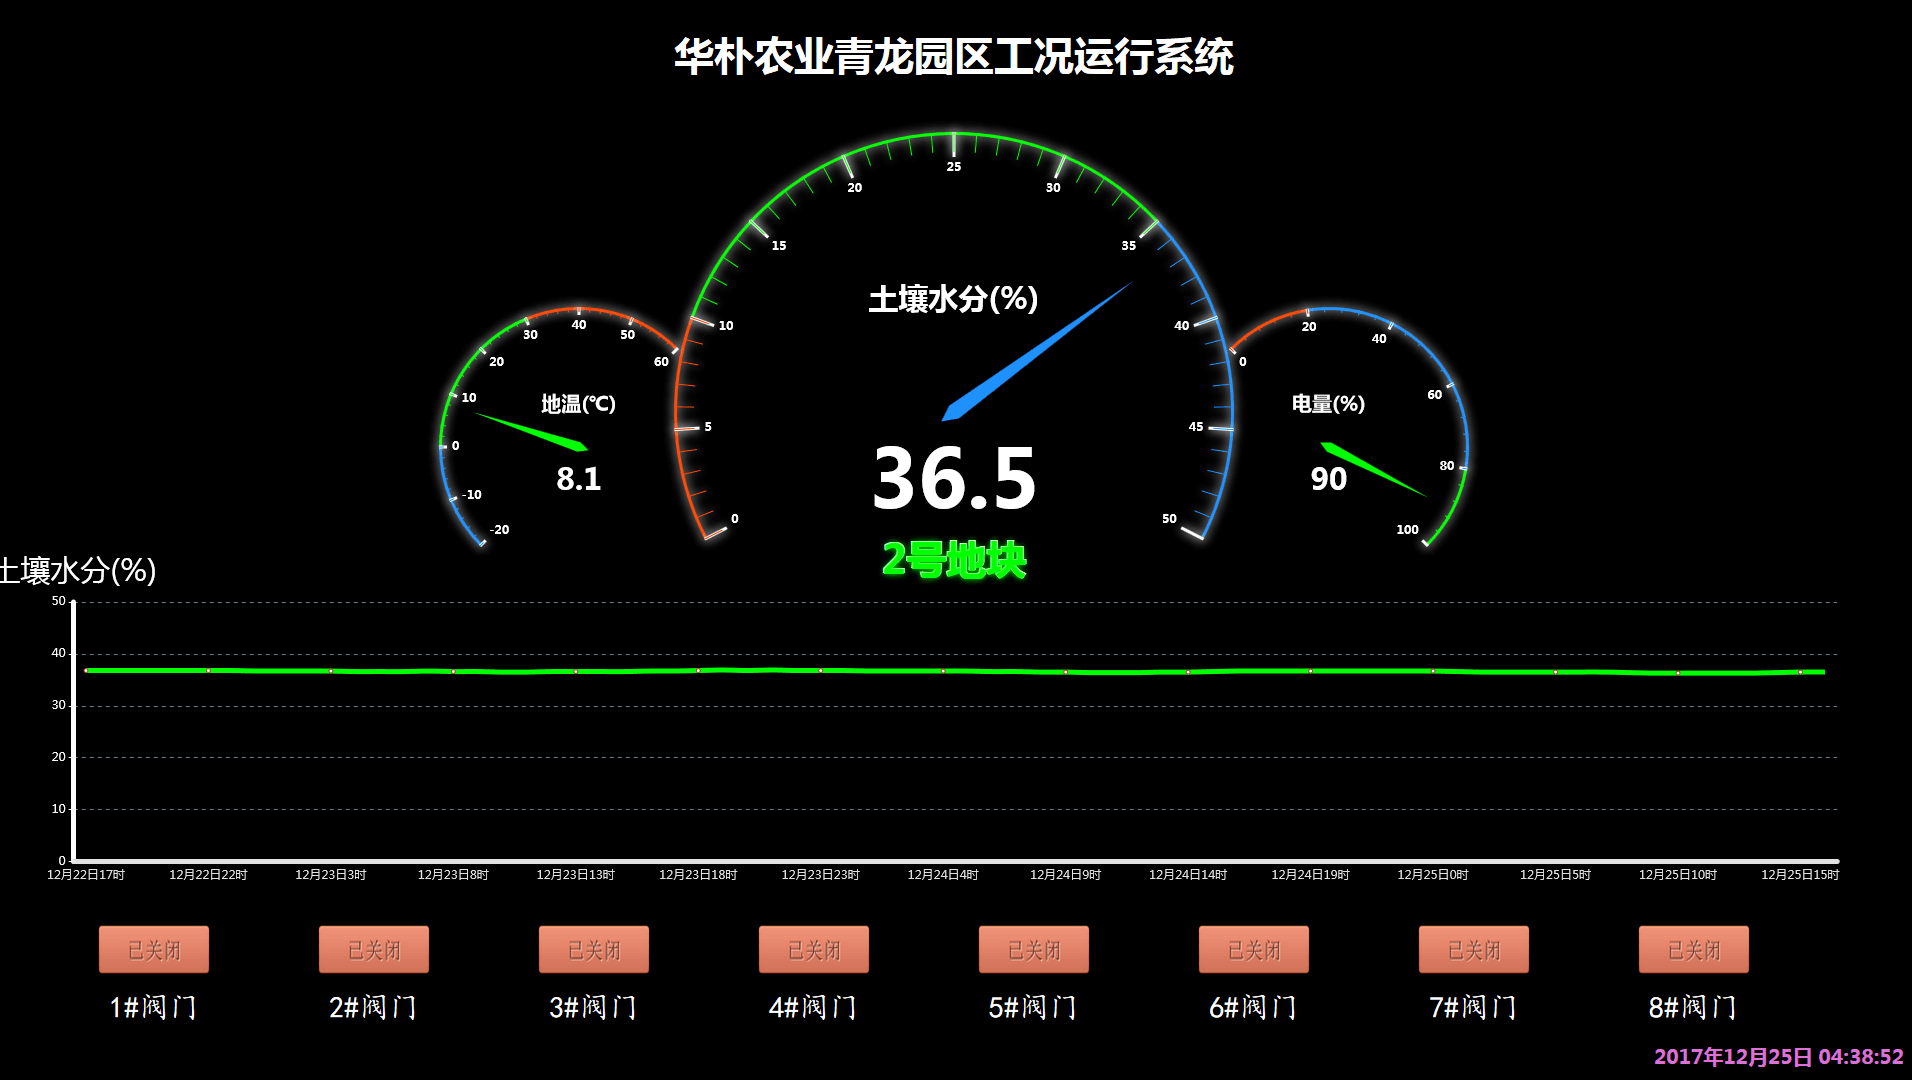Click the chart data point at 12月25日0时
The width and height of the screenshot is (1912, 1080).
point(1433,671)
